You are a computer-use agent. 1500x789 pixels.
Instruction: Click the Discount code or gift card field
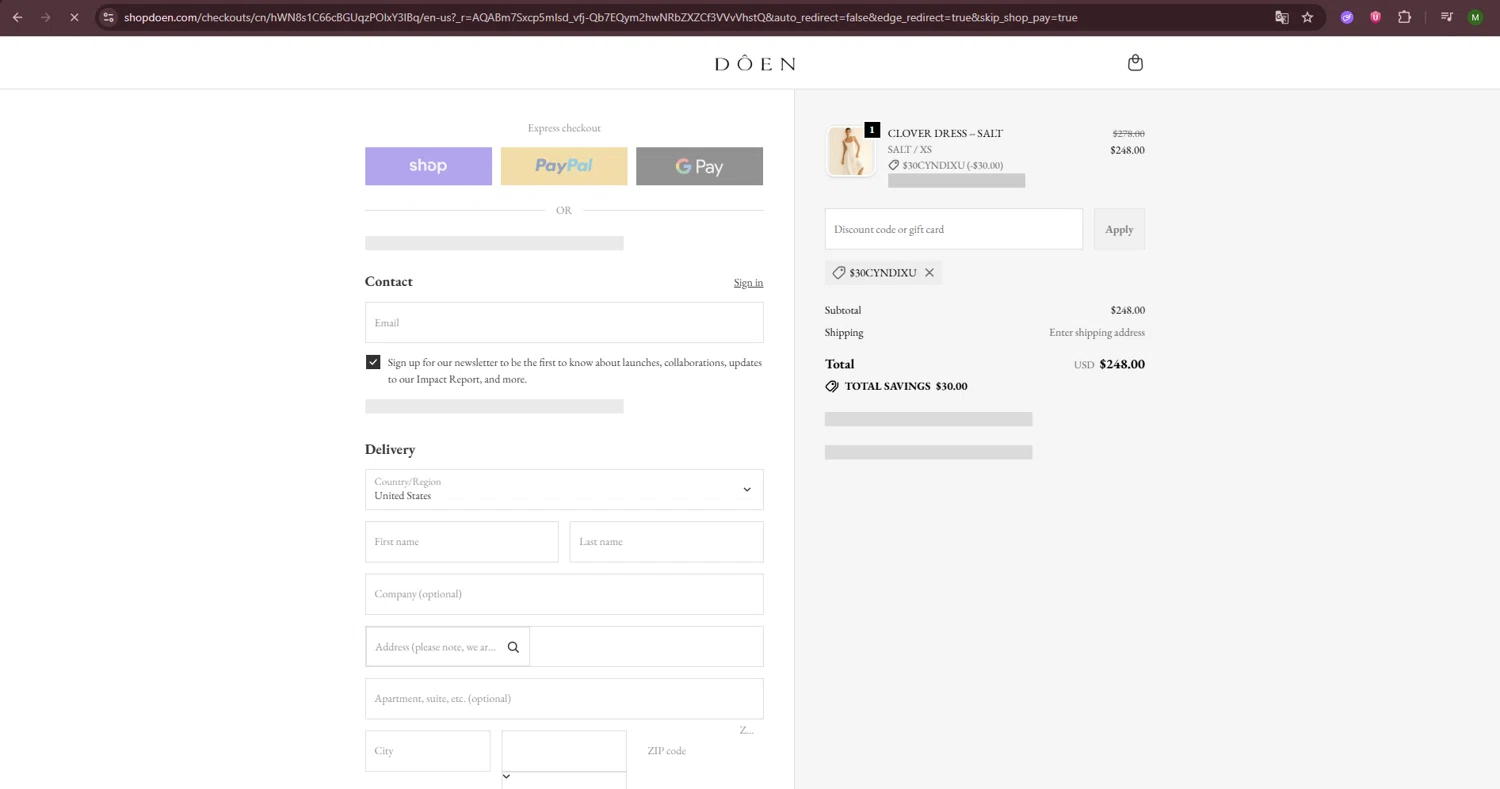(x=954, y=229)
